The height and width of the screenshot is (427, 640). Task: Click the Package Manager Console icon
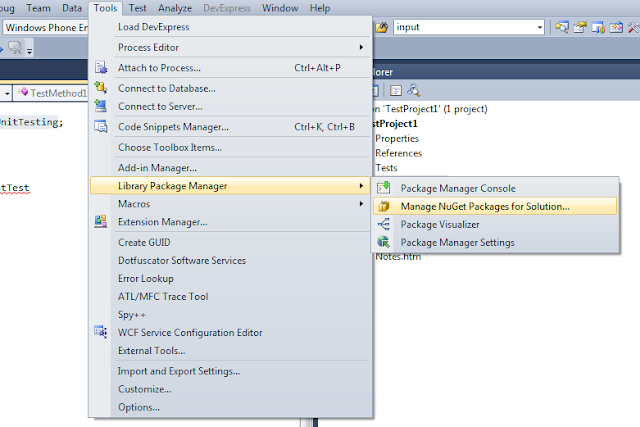[383, 188]
